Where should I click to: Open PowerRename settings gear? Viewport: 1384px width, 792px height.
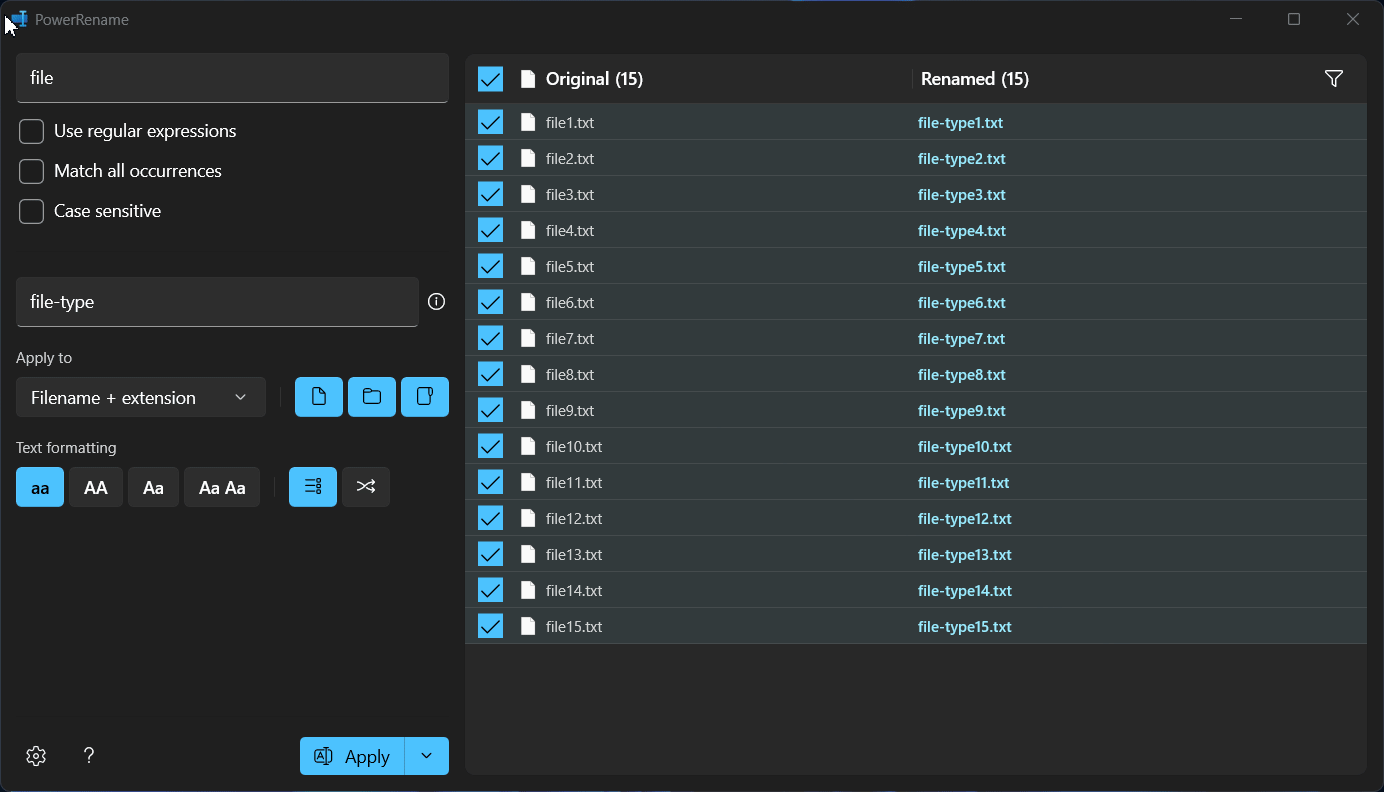click(36, 756)
